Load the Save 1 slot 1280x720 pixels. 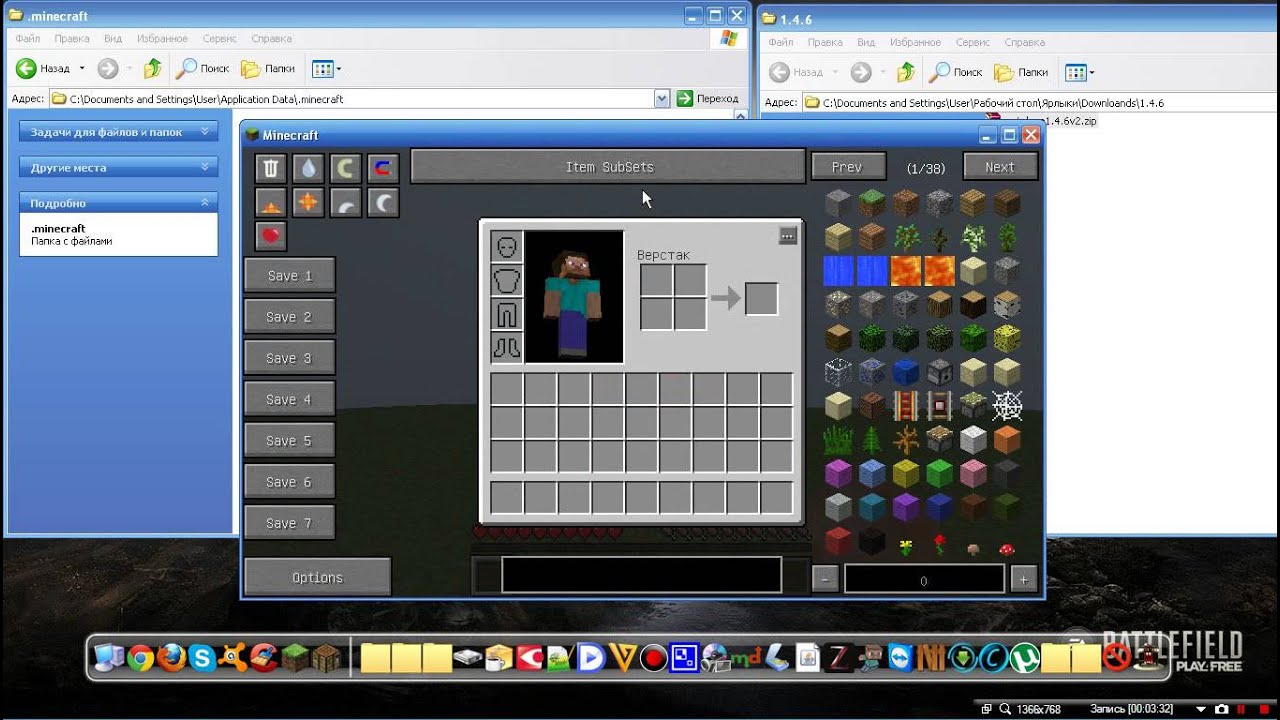click(x=289, y=276)
